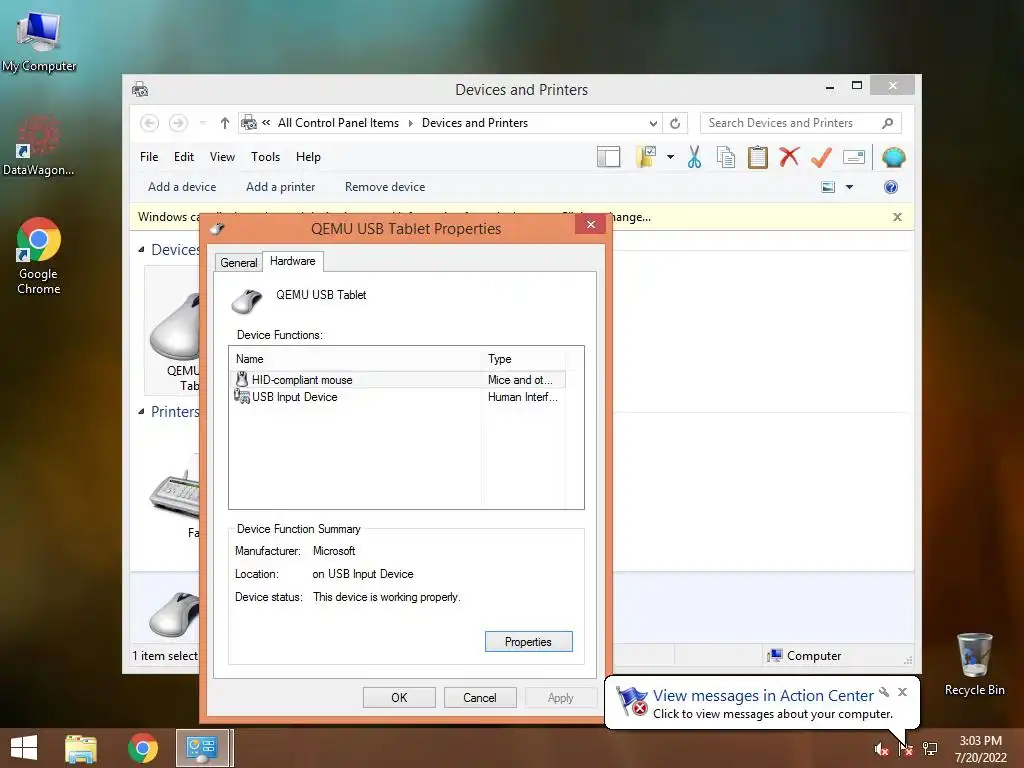The width and height of the screenshot is (1024, 768).
Task: Click the blue Help question mark icon
Action: click(891, 187)
